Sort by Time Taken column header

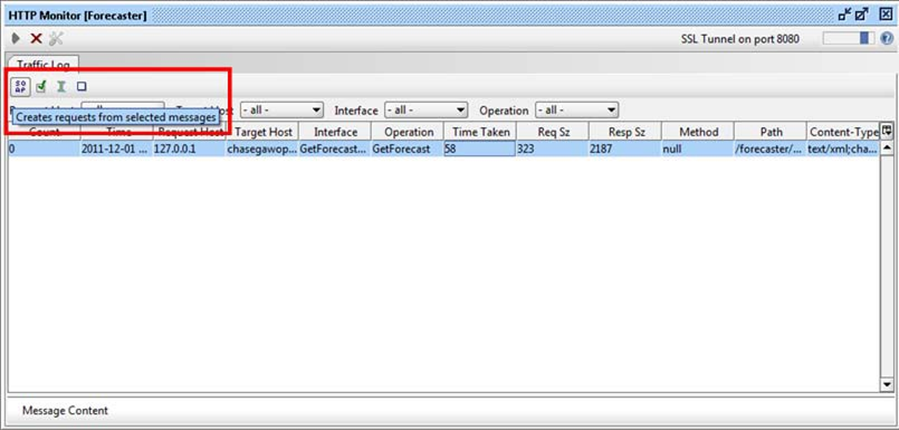[480, 132]
